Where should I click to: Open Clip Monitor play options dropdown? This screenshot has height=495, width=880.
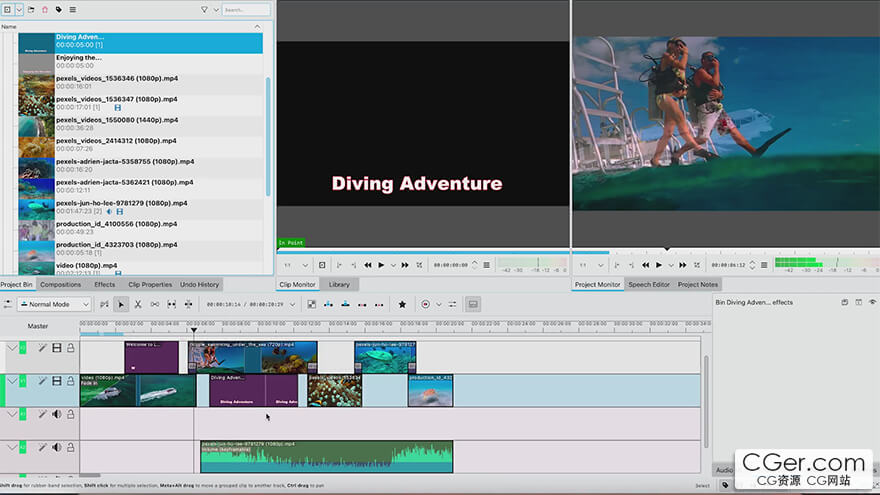tap(393, 265)
